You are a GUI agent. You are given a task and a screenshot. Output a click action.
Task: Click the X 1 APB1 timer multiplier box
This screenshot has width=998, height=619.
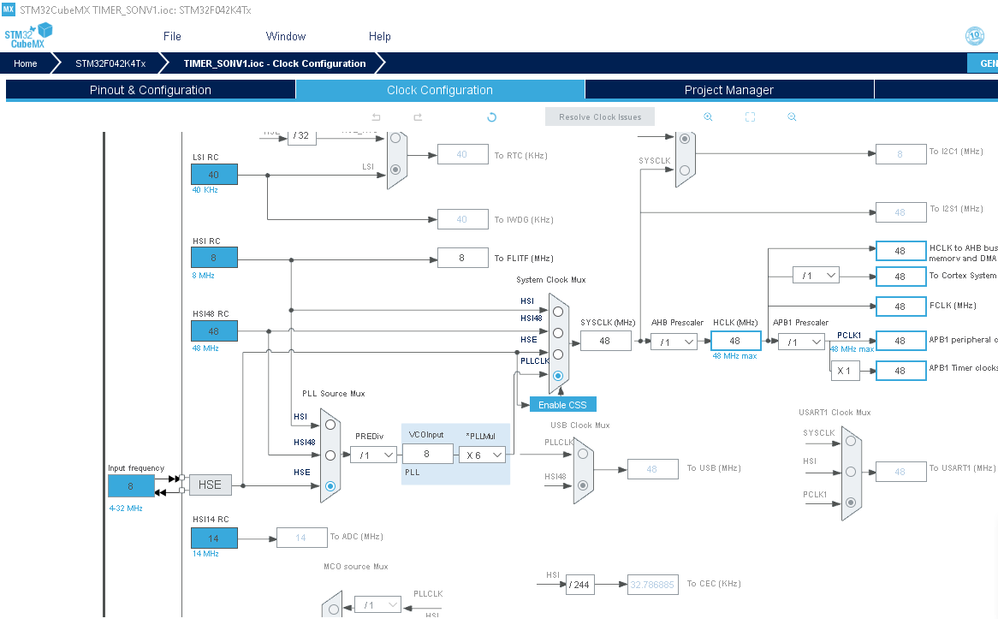(845, 371)
